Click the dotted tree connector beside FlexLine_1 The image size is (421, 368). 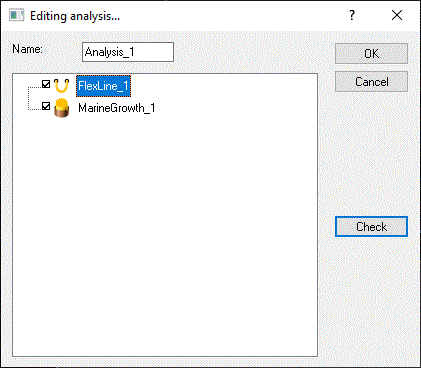pyautogui.click(x=34, y=88)
